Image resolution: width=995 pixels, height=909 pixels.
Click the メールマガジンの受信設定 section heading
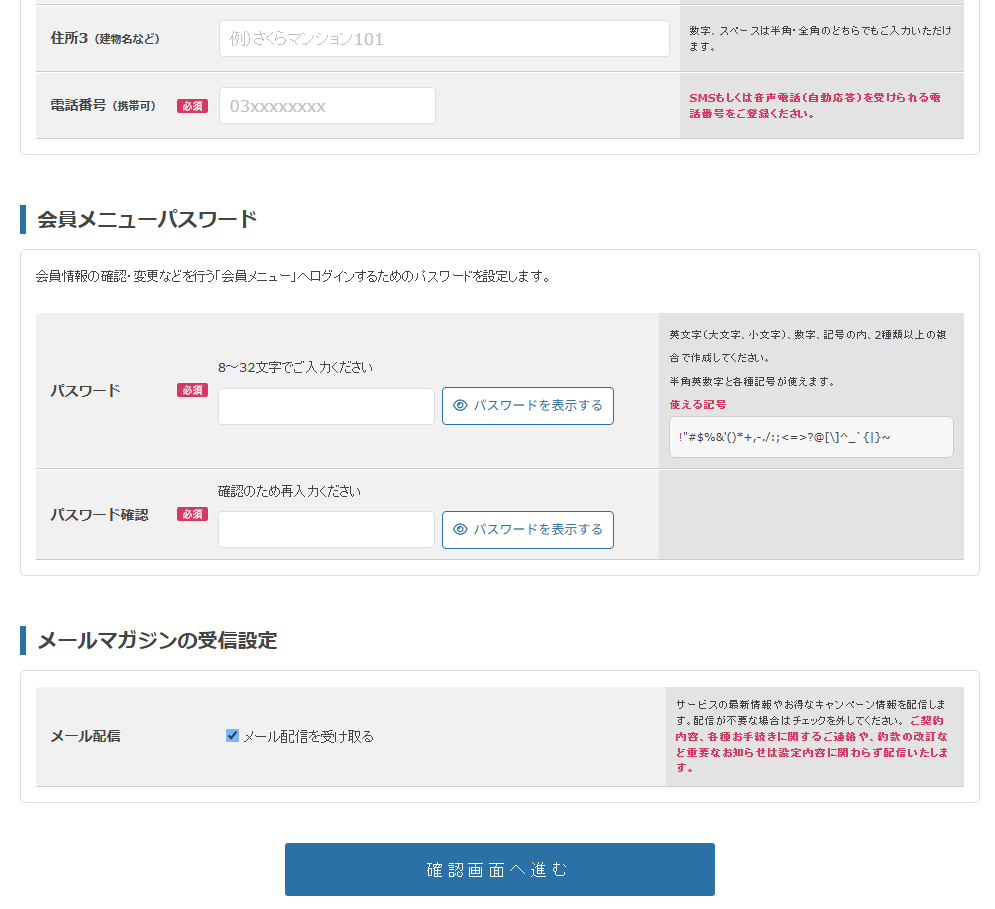(x=157, y=641)
